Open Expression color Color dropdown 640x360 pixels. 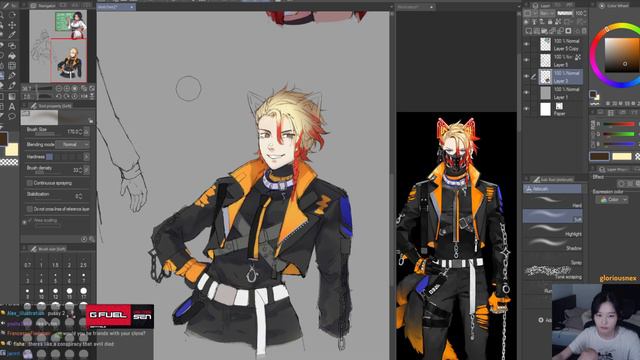click(612, 200)
